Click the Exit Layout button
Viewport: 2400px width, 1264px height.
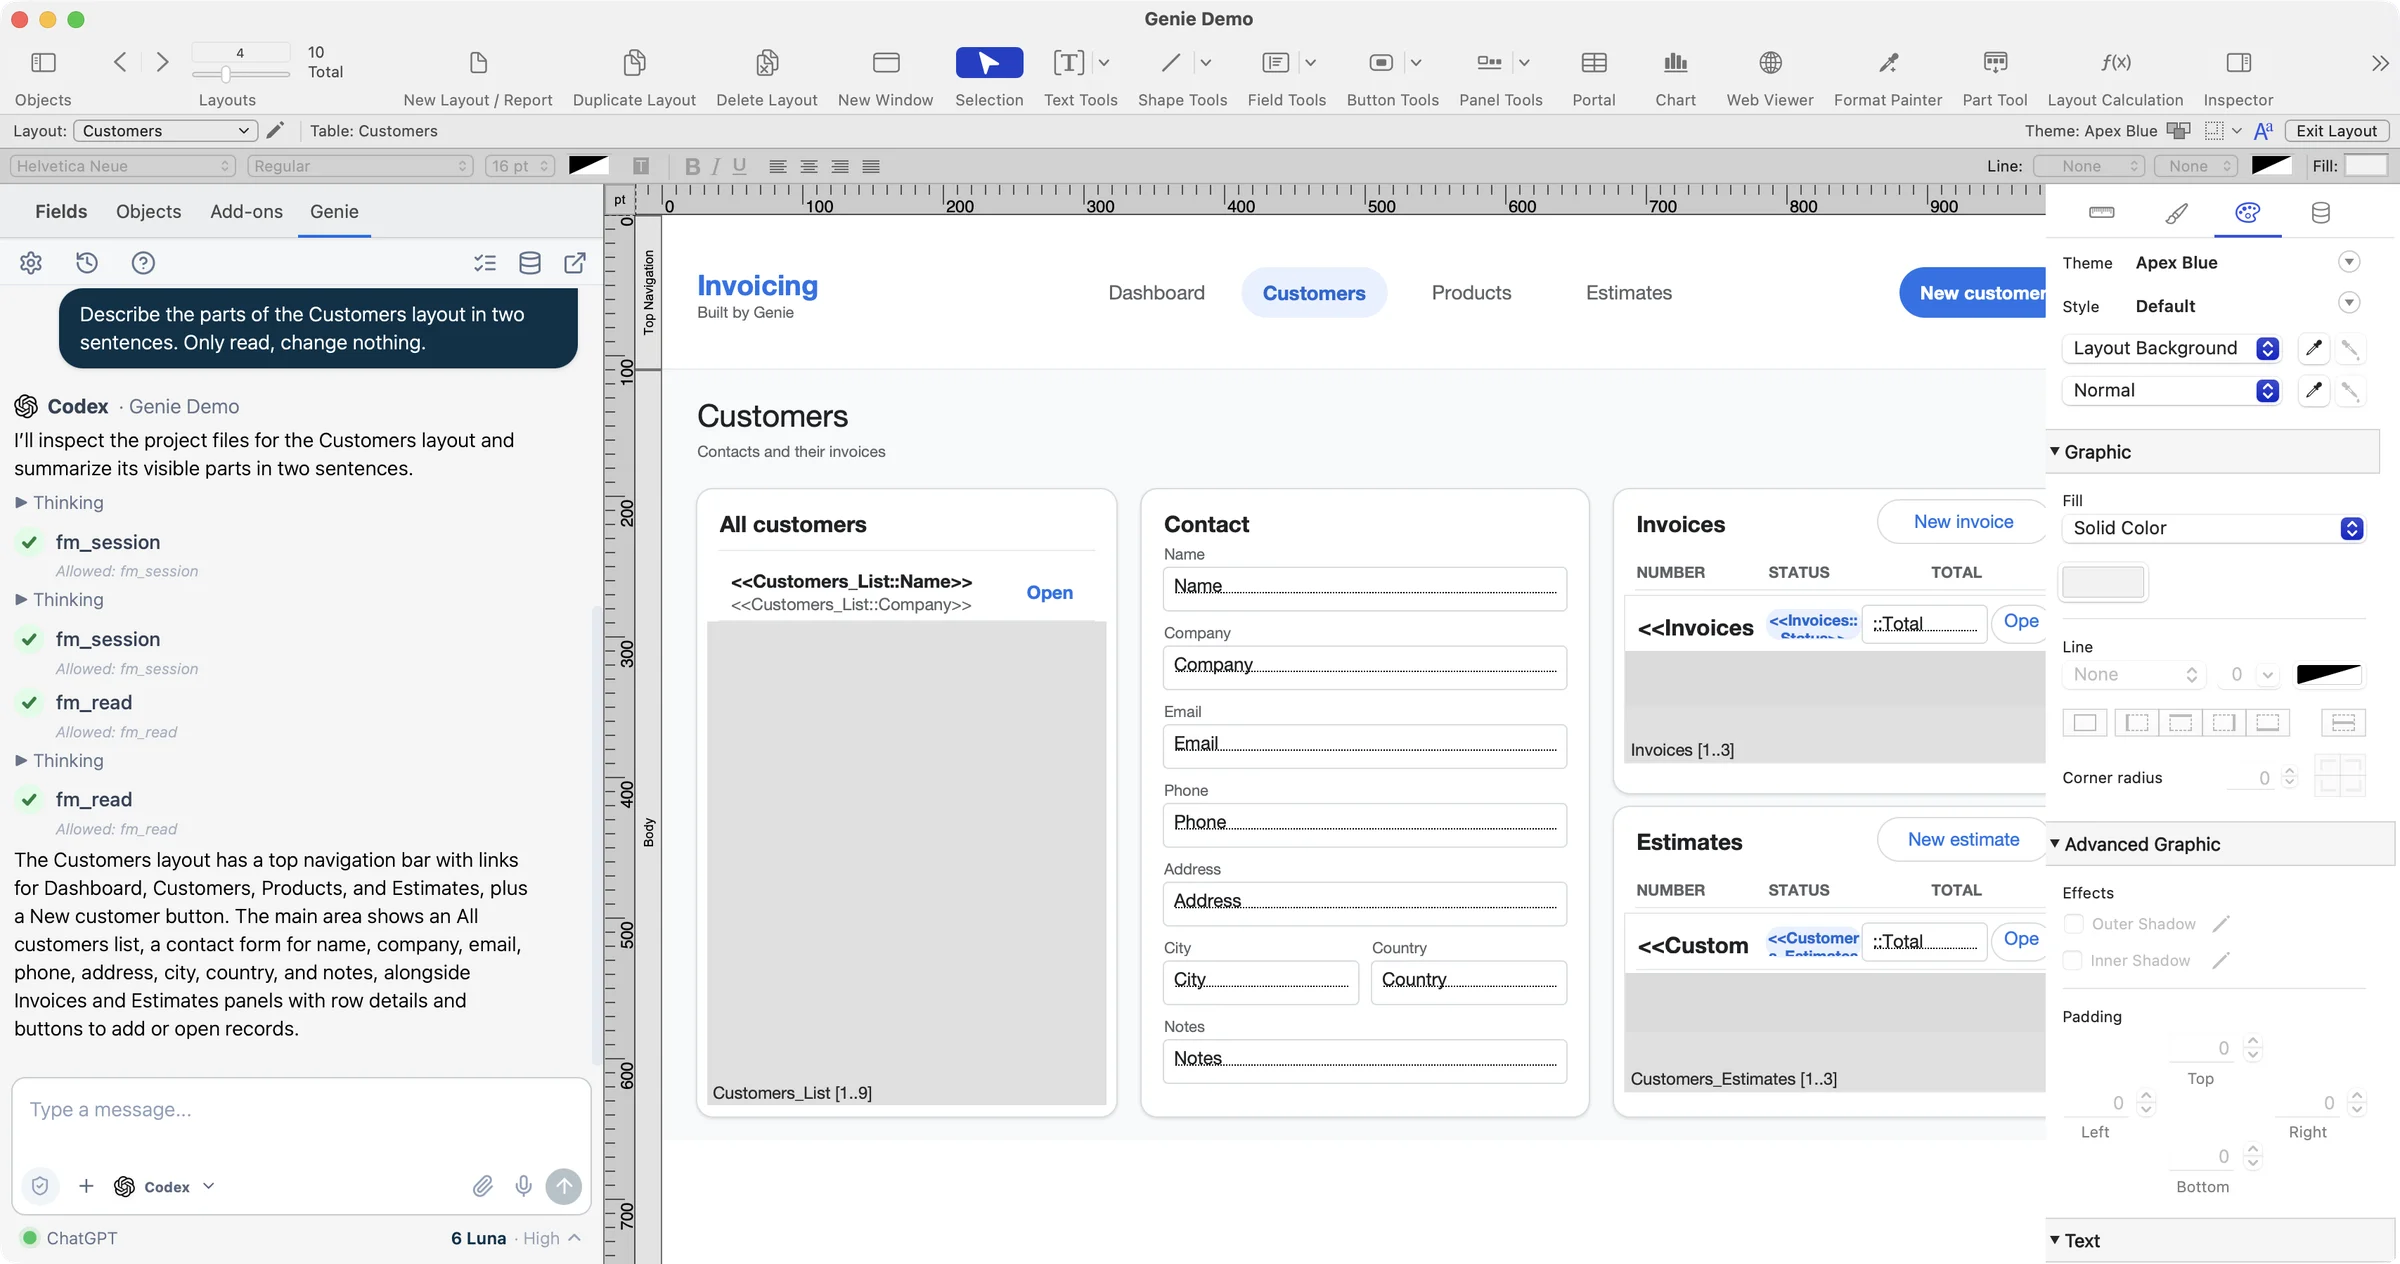[x=2336, y=131]
